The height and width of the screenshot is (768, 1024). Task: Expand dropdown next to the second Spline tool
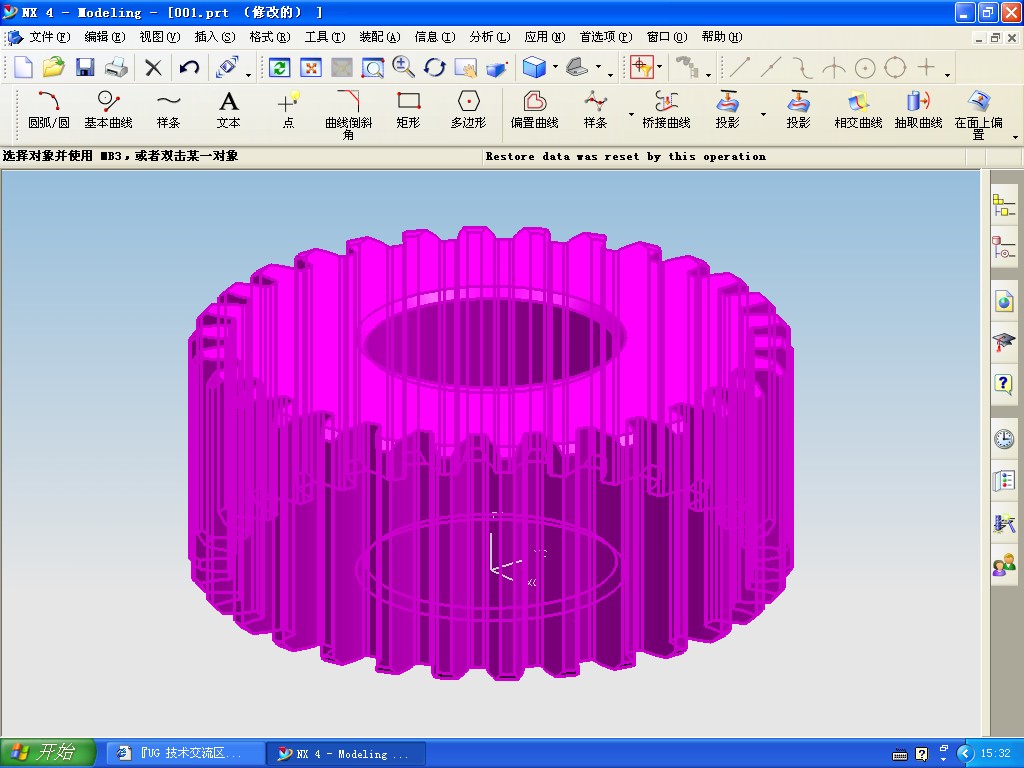[x=631, y=114]
